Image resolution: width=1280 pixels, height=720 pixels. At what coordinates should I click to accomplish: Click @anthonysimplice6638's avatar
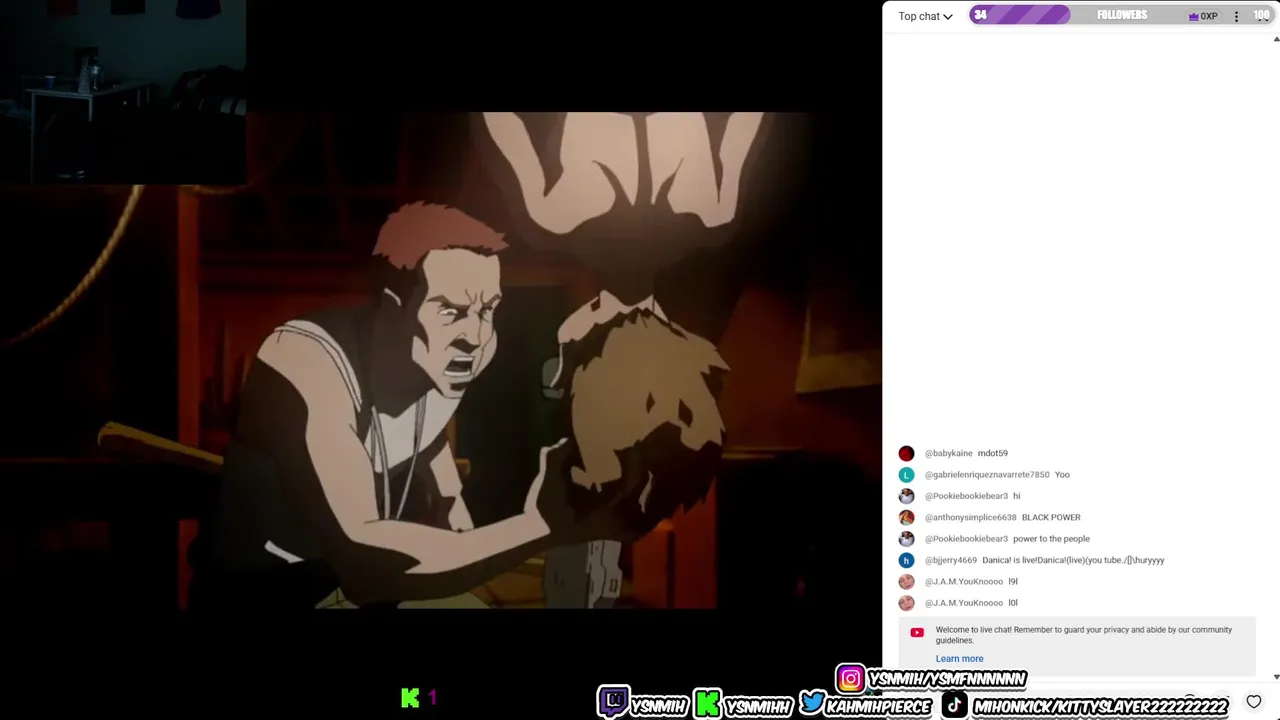pos(906,517)
